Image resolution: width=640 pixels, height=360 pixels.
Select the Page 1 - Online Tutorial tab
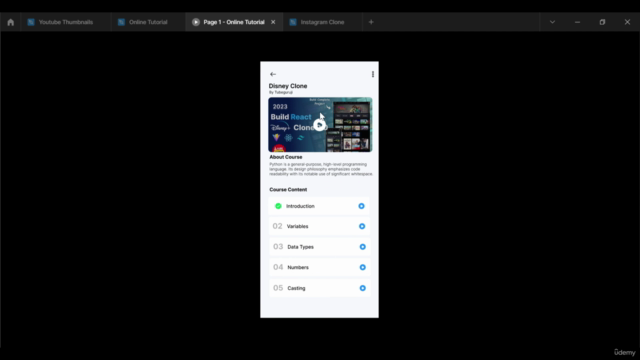pos(234,22)
